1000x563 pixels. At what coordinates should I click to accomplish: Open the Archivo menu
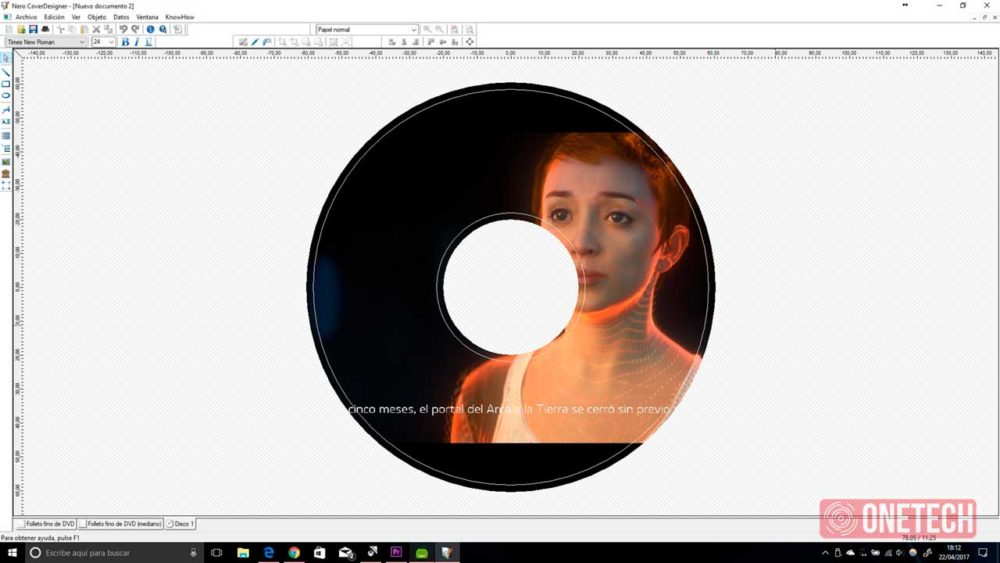[x=26, y=17]
